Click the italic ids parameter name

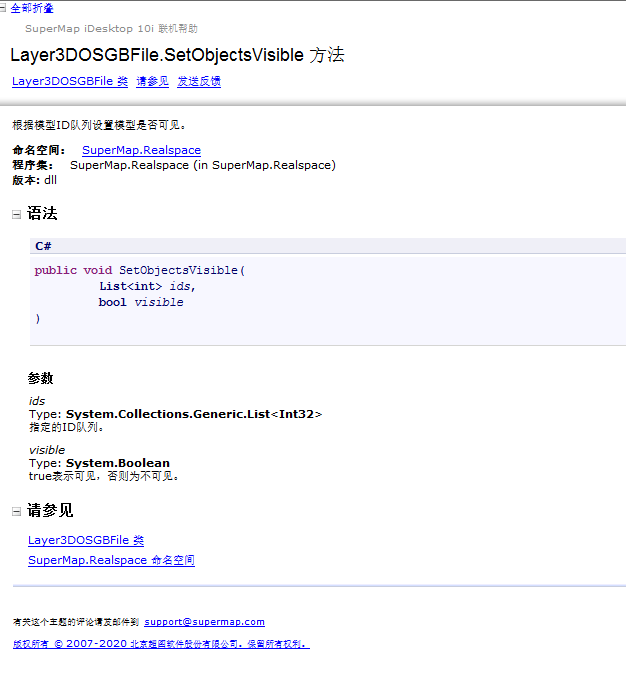pos(37,401)
